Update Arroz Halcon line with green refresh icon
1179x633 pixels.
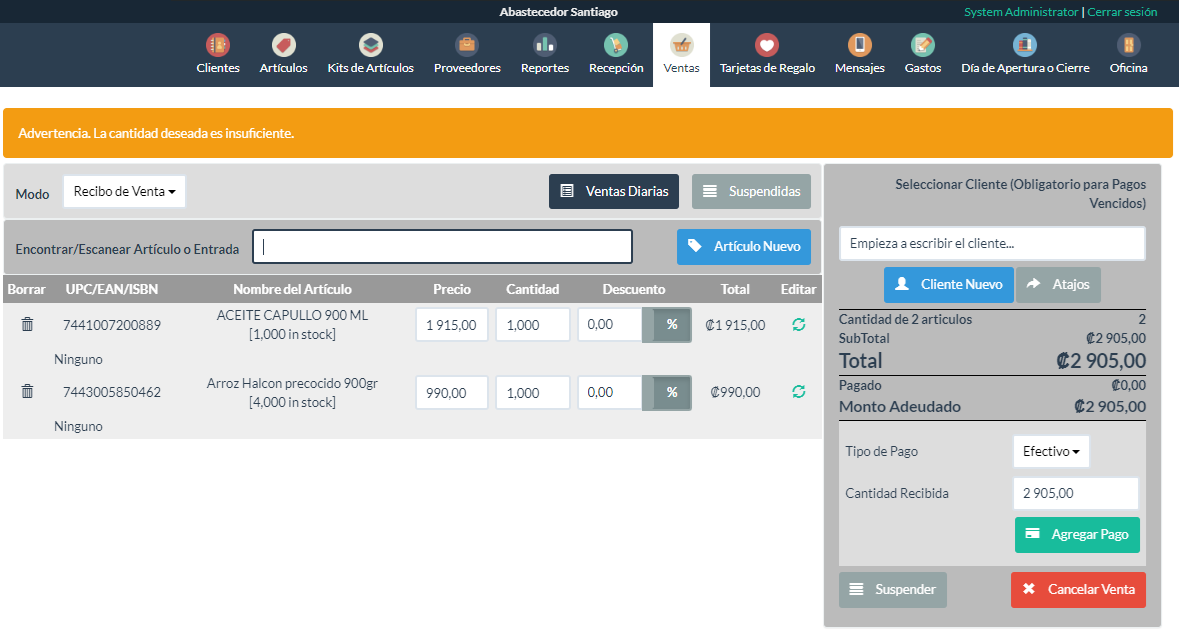coord(798,392)
